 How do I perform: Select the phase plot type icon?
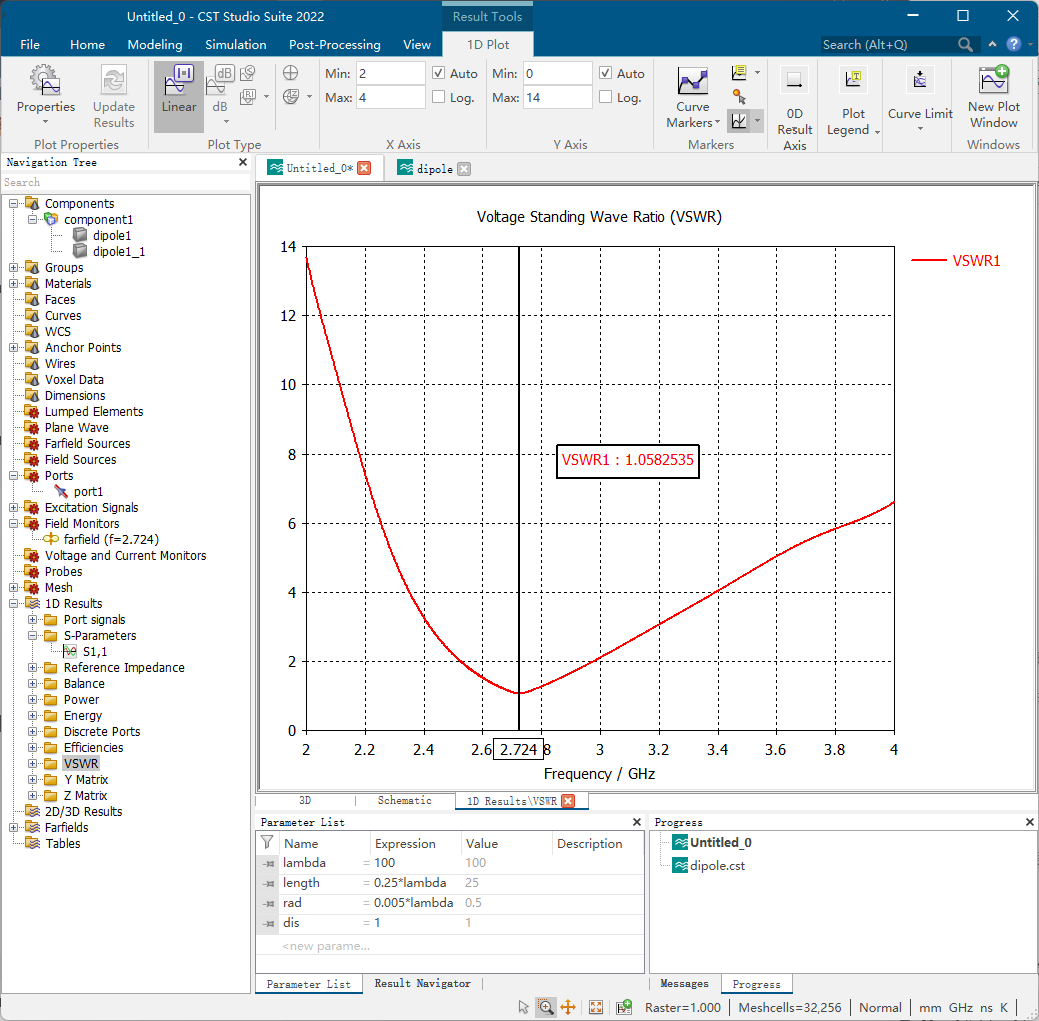pyautogui.click(x=248, y=73)
